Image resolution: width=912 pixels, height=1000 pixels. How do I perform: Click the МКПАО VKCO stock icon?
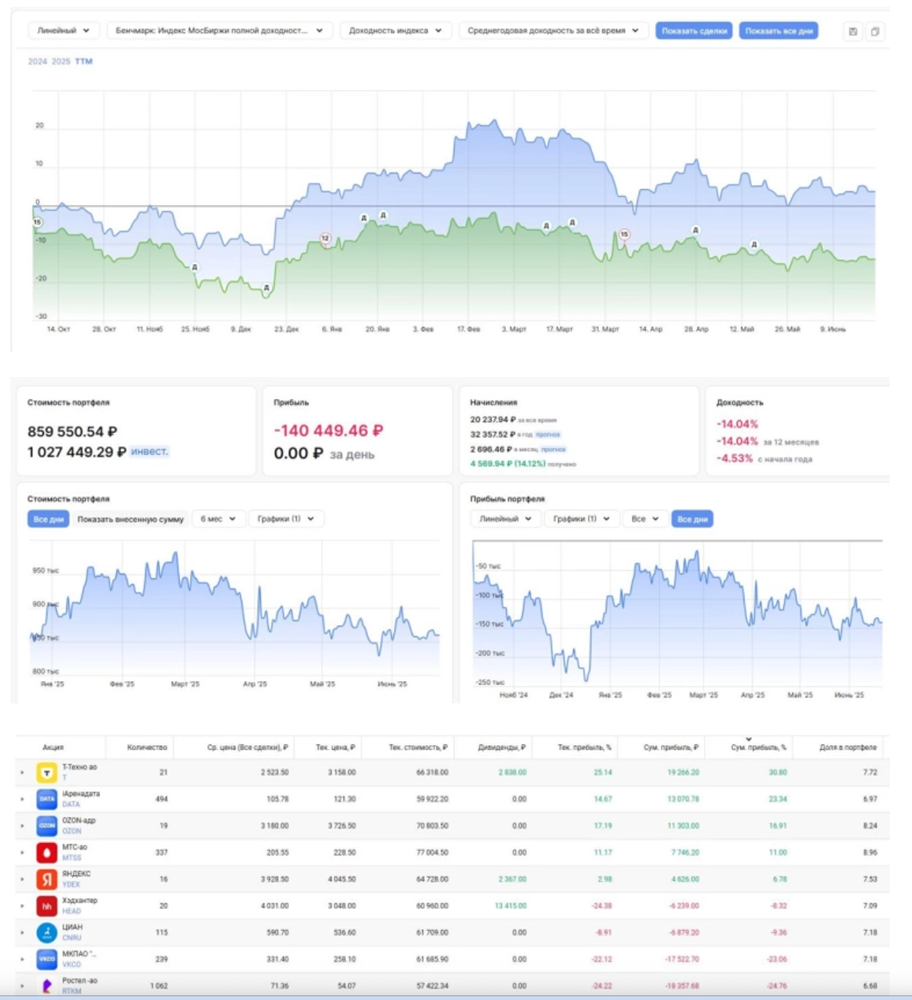47,959
